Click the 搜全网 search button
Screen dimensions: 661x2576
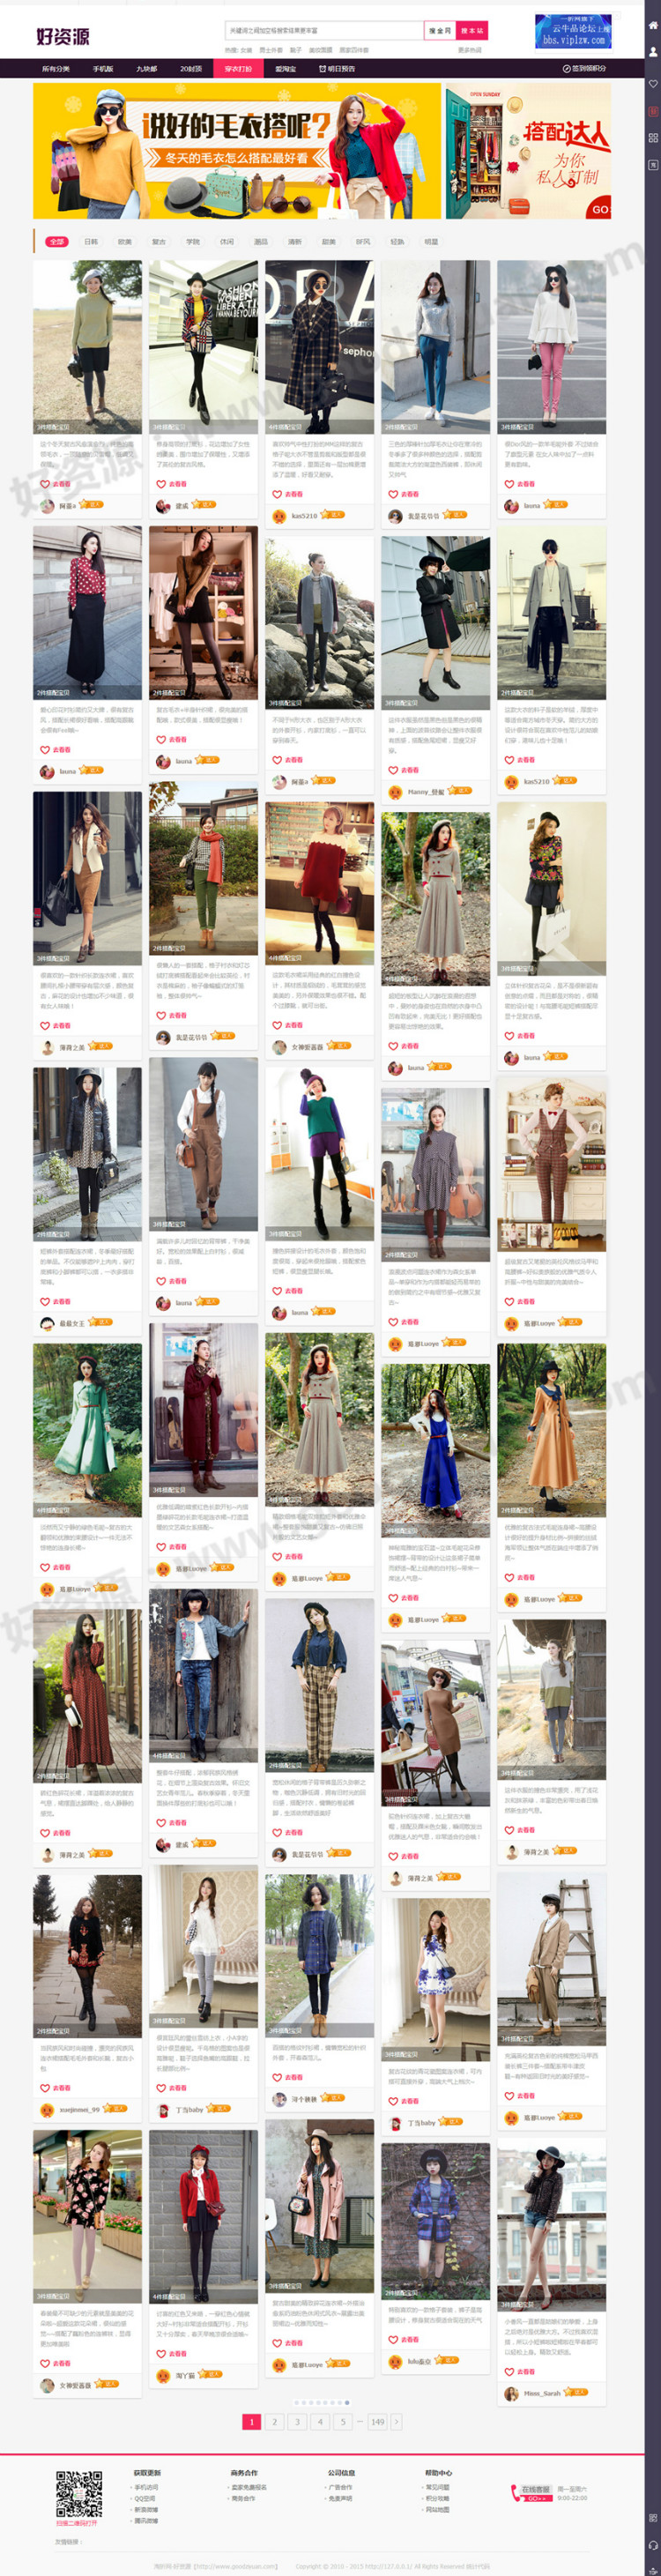(x=440, y=31)
